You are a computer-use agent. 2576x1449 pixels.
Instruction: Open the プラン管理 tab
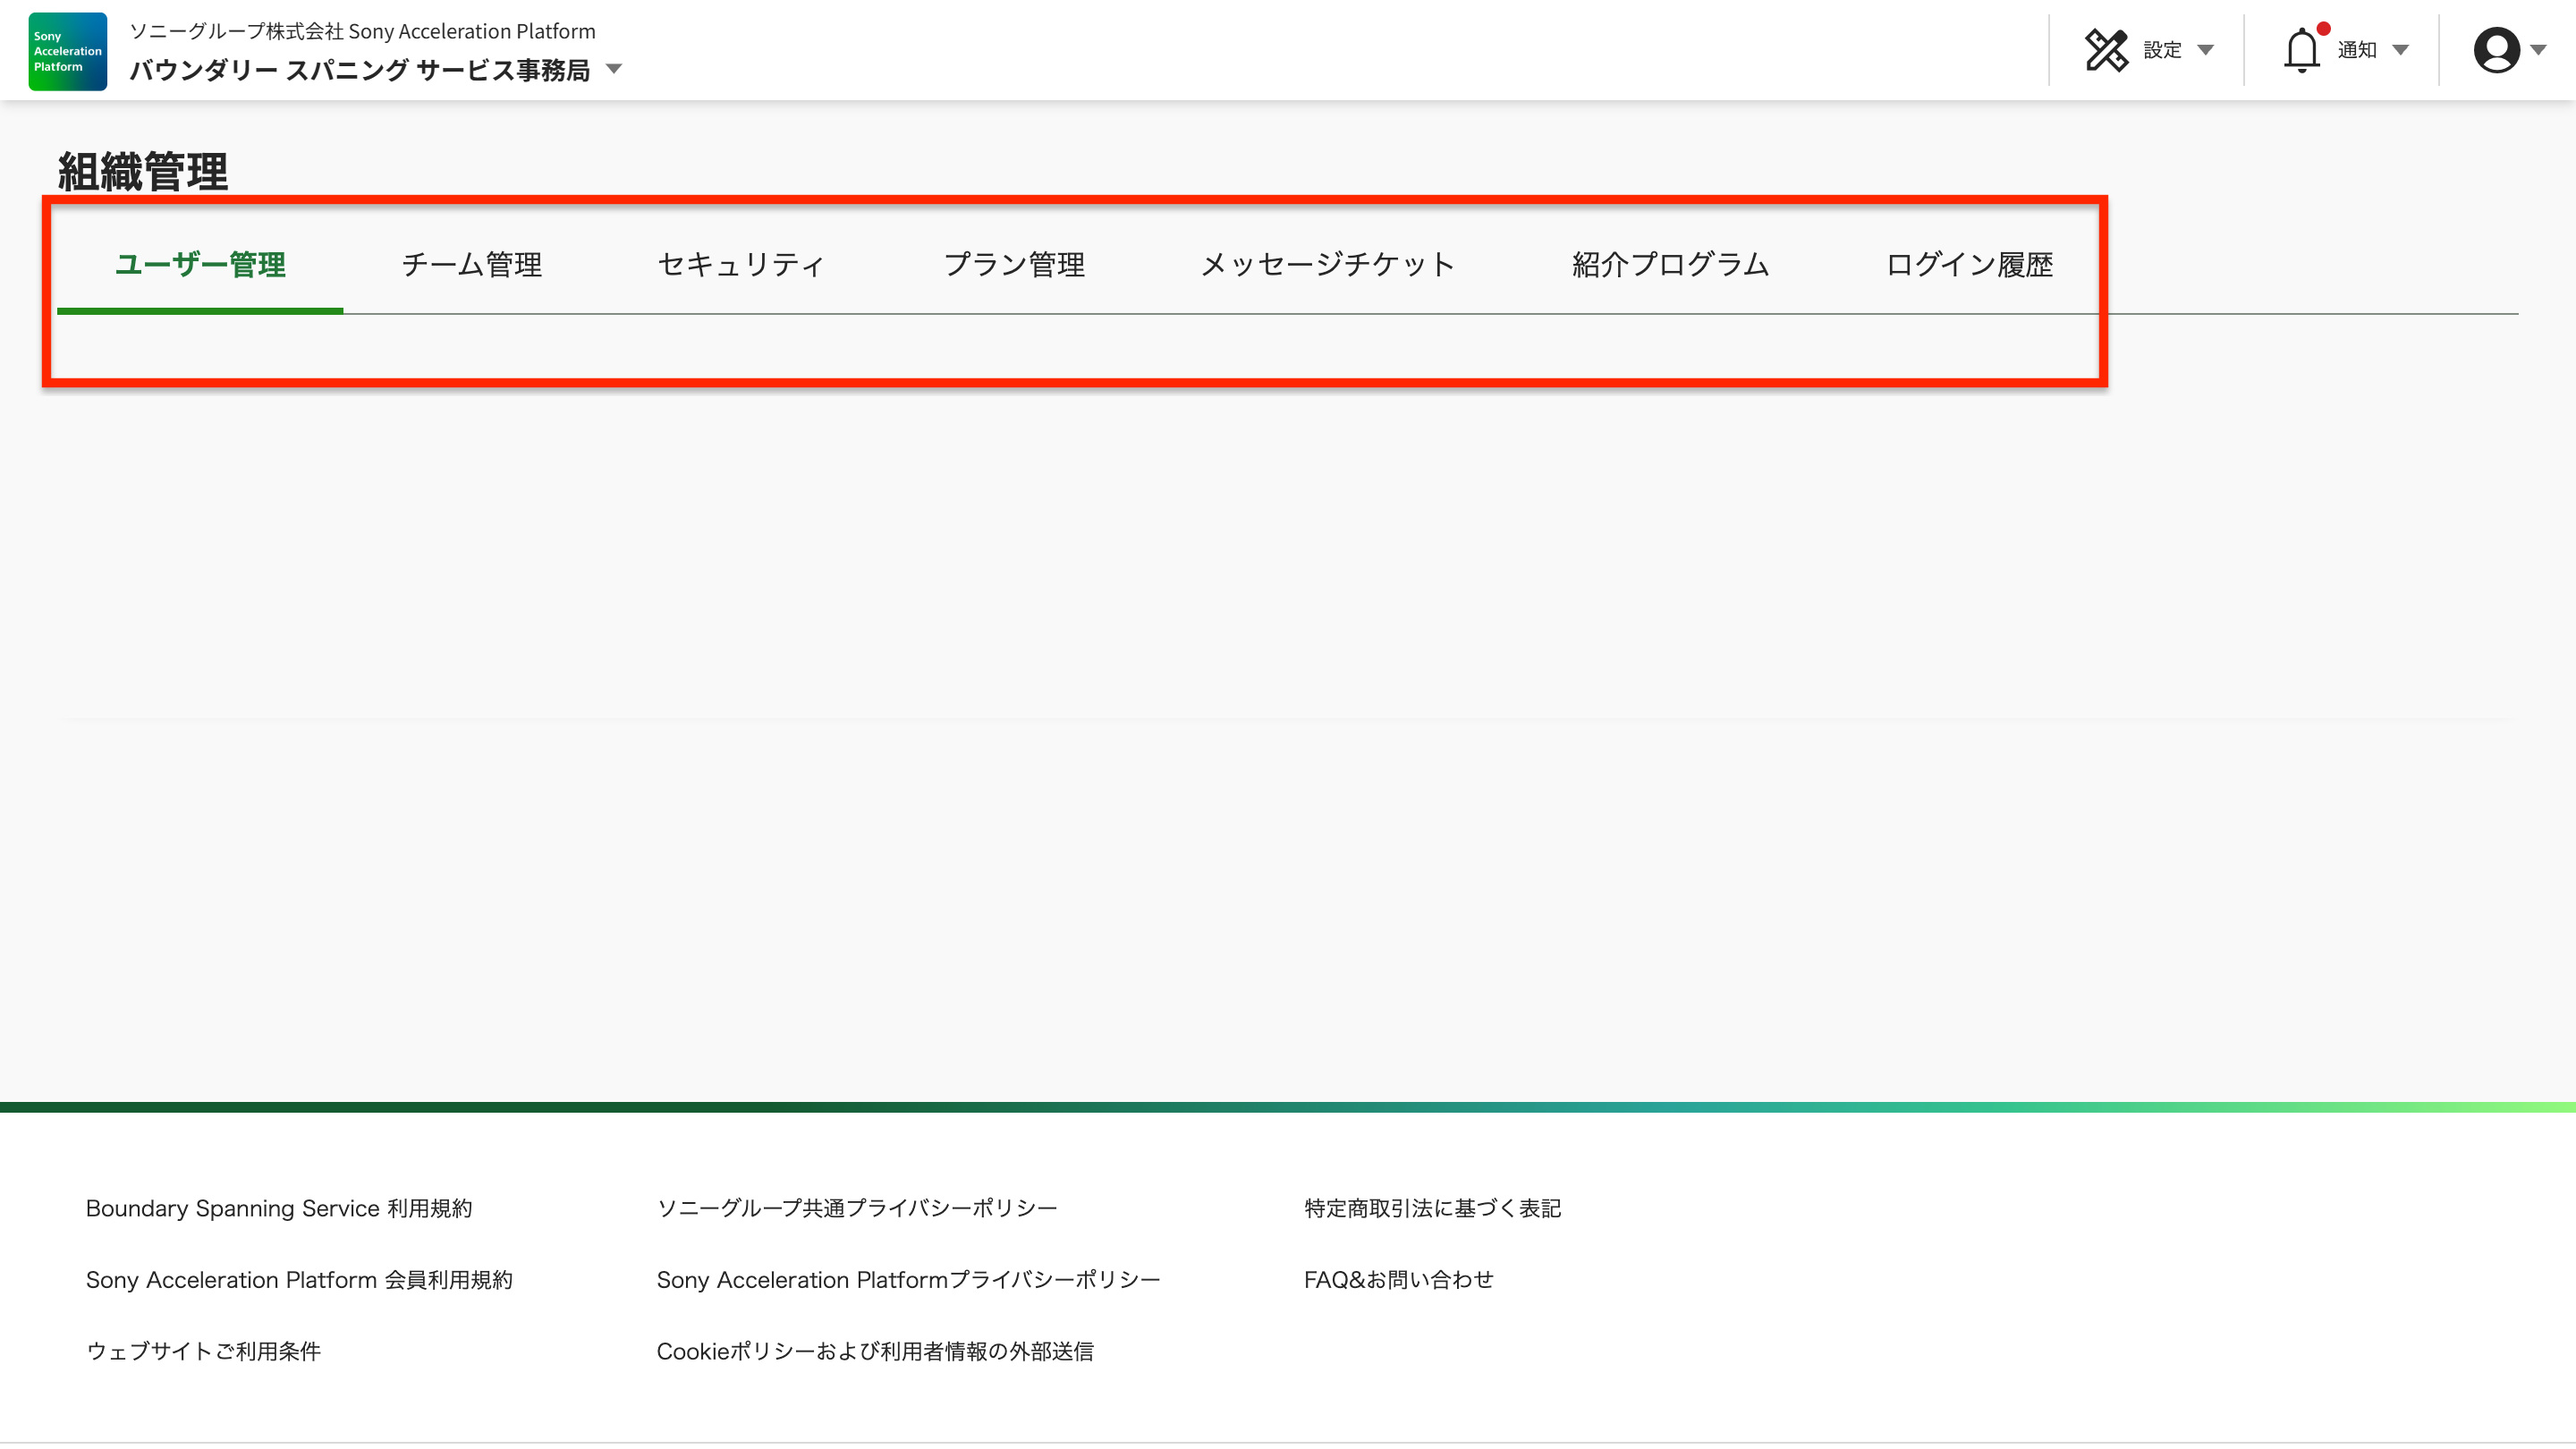(x=1015, y=264)
